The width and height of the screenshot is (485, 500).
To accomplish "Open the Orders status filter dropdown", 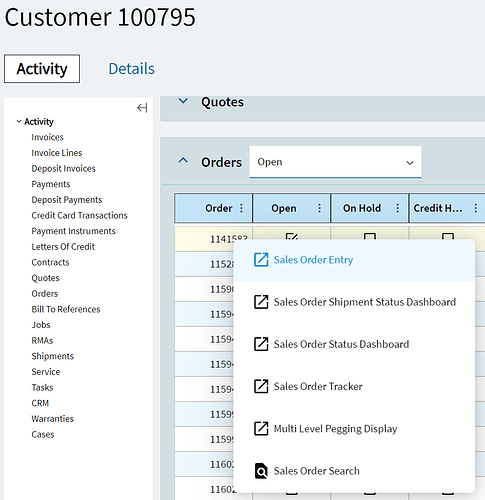I will (x=335, y=162).
